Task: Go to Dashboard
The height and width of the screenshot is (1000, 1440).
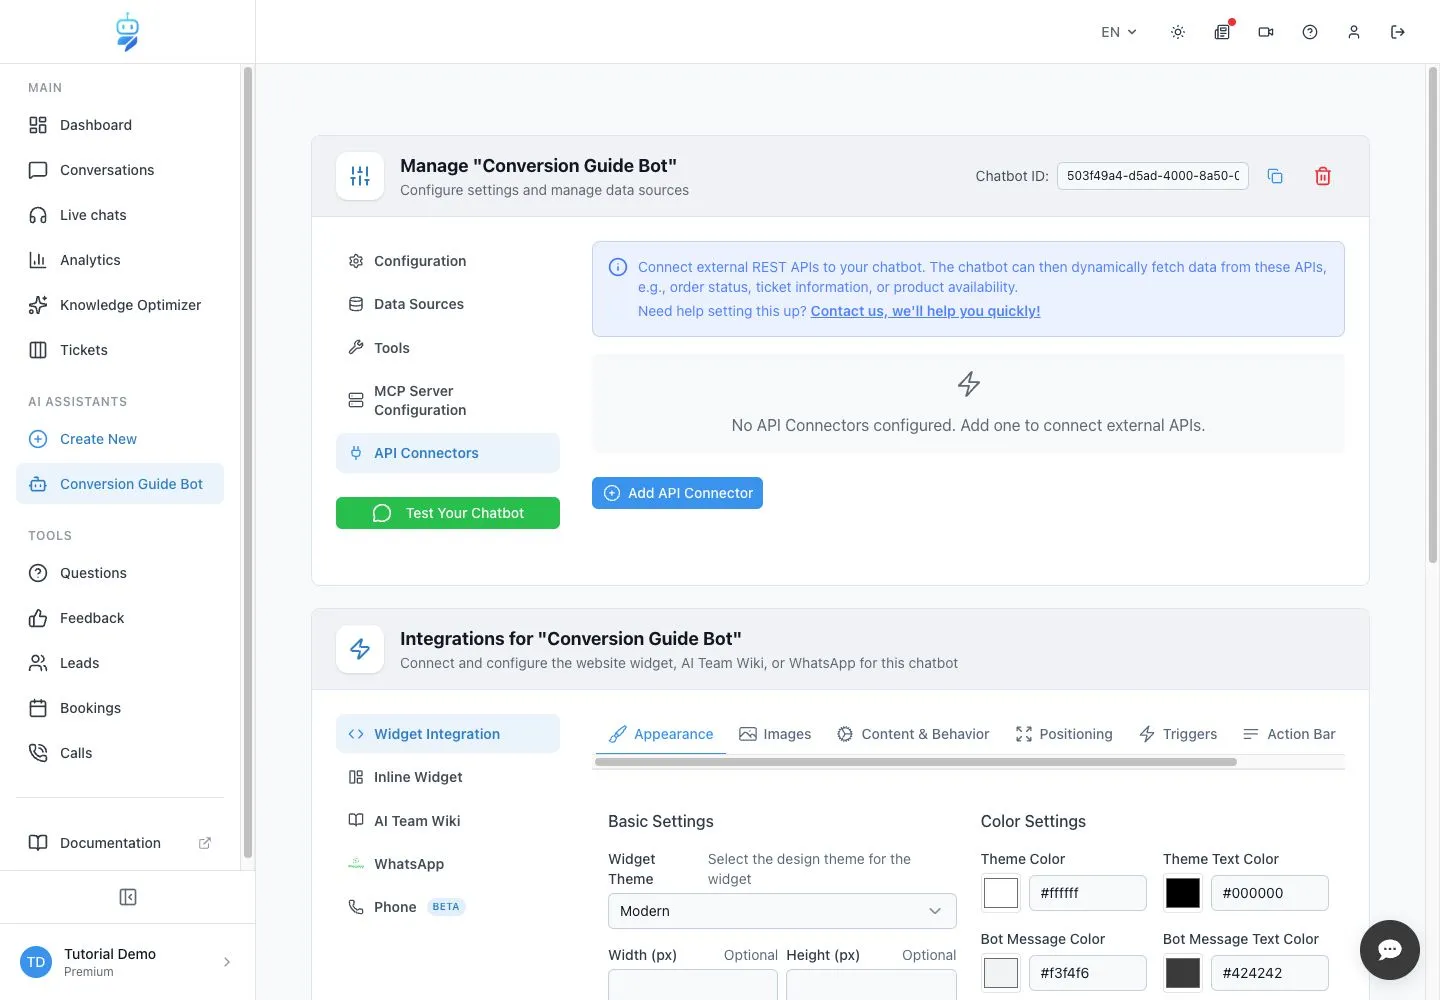Action: click(120, 125)
